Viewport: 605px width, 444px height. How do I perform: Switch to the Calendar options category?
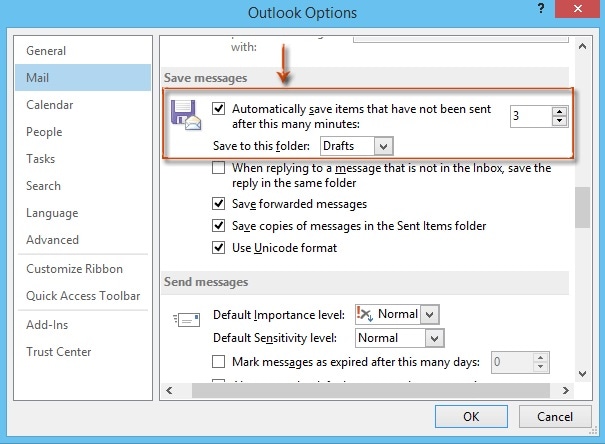52,104
